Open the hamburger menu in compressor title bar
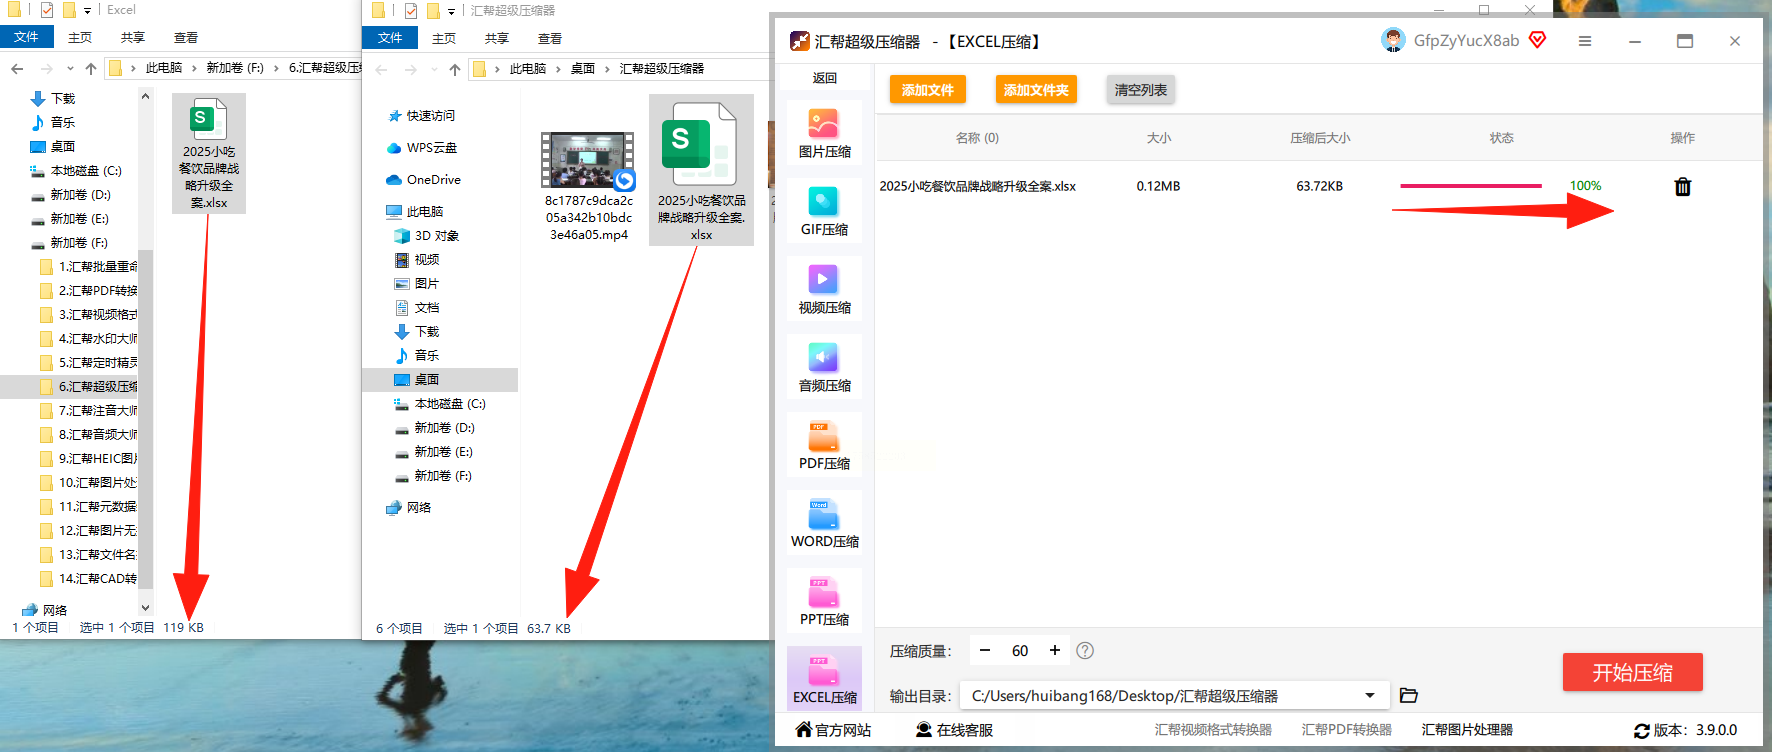This screenshot has width=1772, height=752. click(1585, 41)
